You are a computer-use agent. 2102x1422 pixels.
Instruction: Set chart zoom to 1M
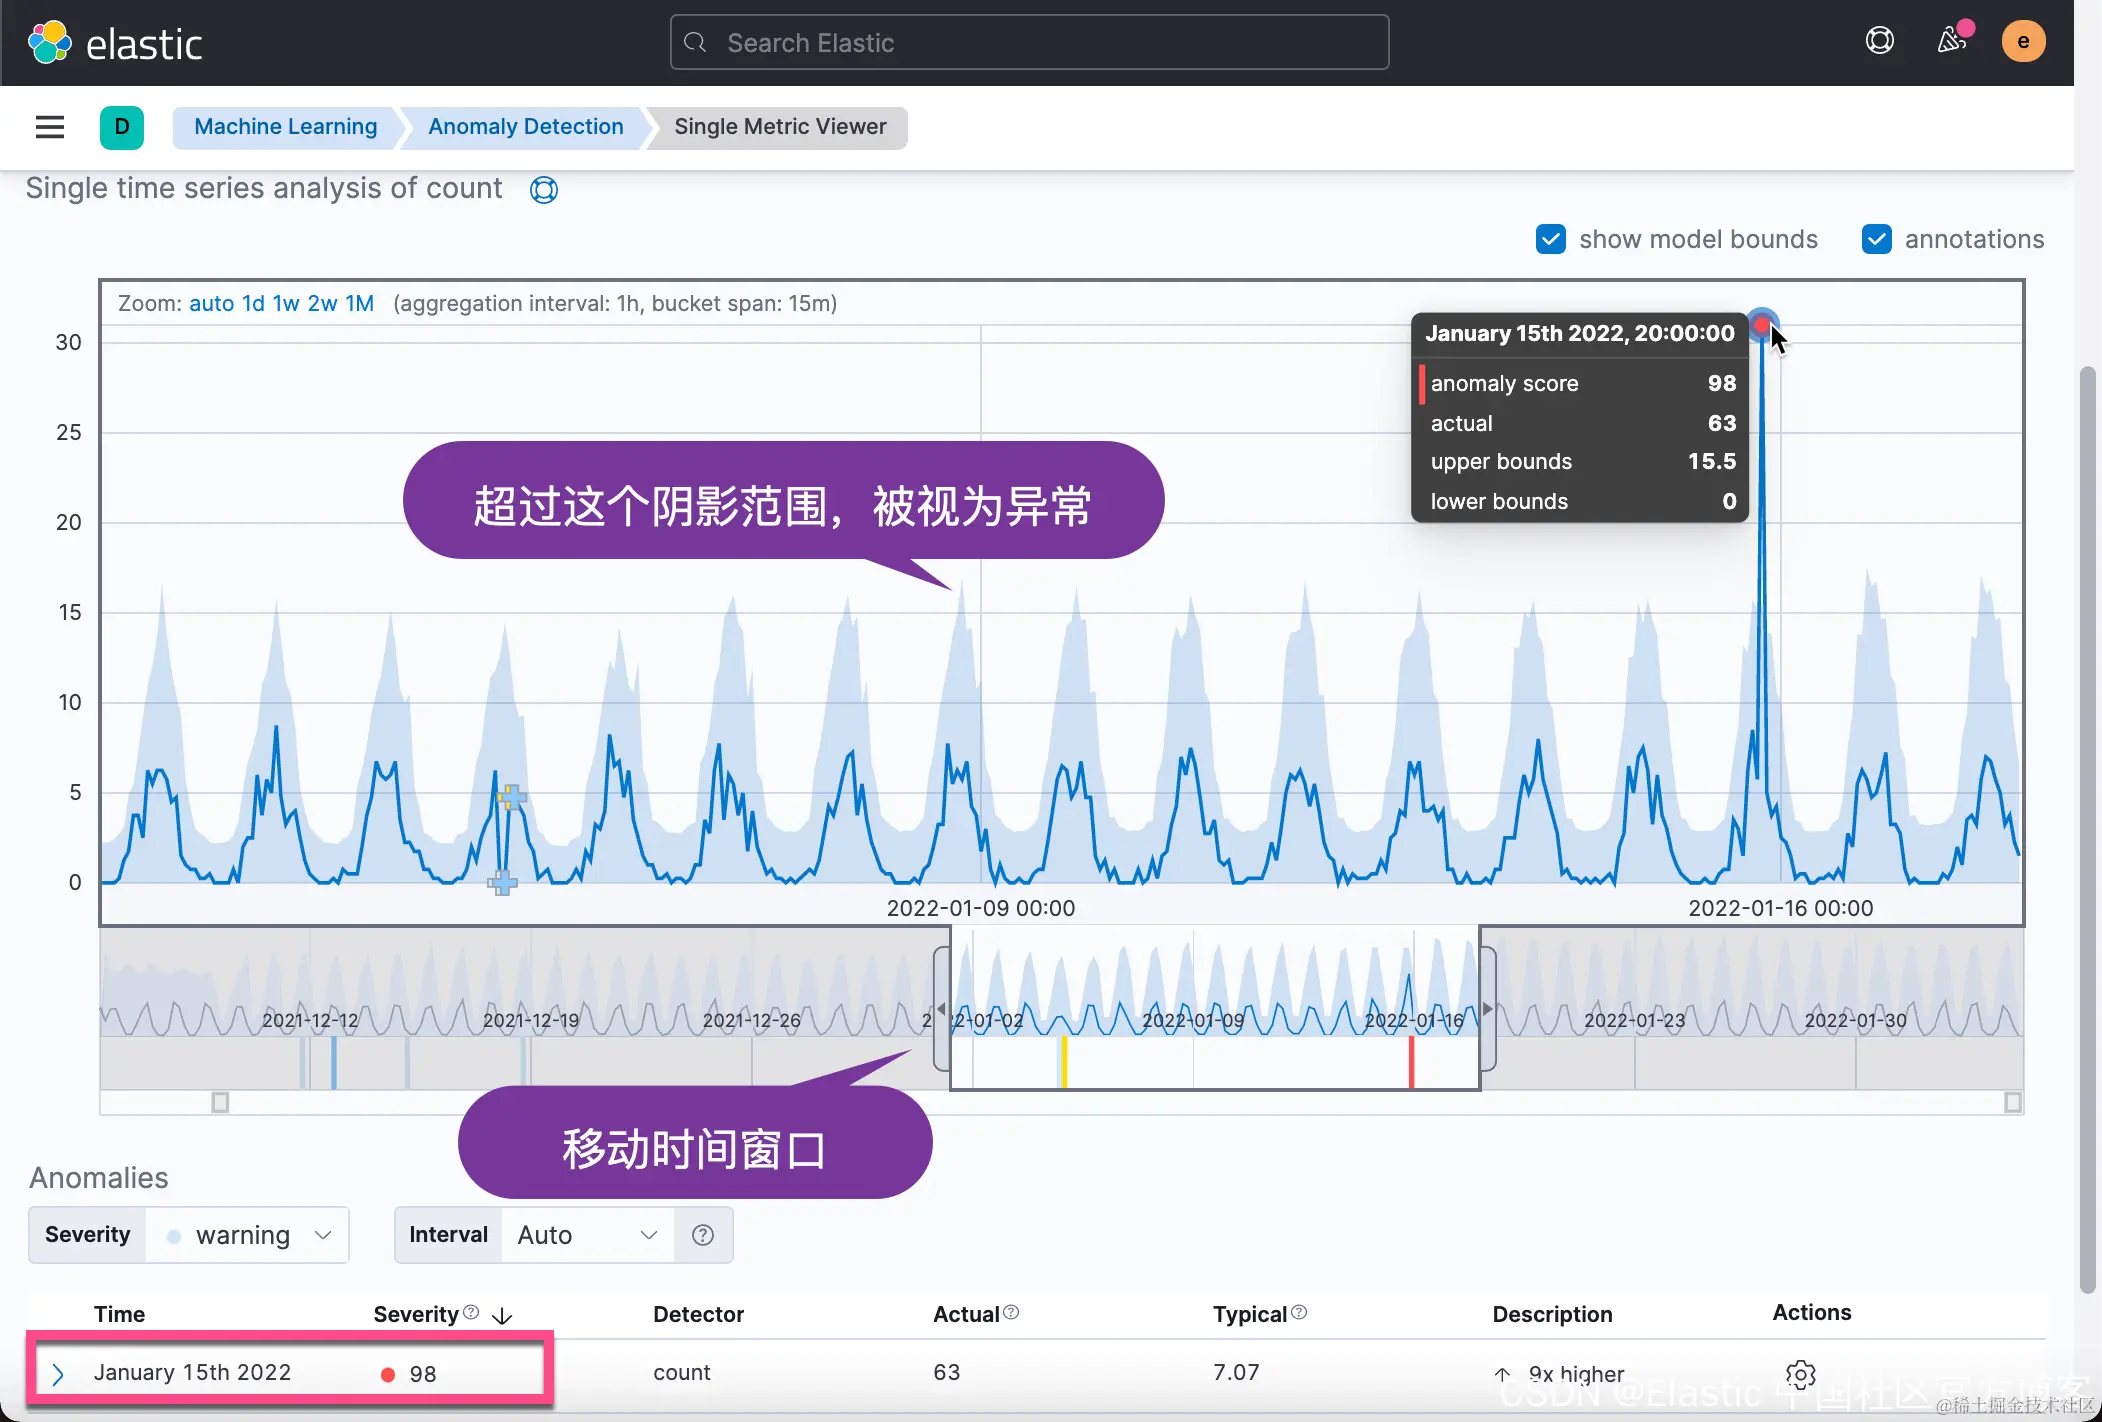coord(359,303)
